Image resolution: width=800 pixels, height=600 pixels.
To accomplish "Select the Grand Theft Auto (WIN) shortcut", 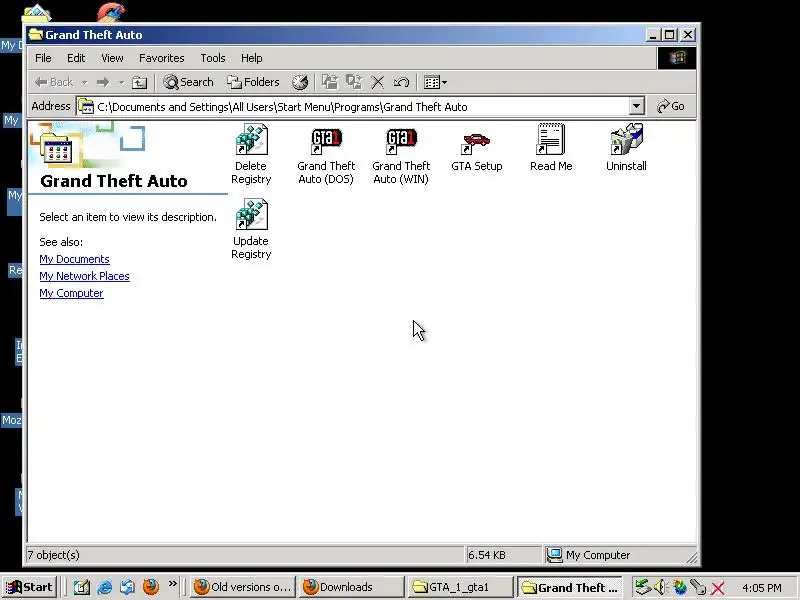I will pos(401,154).
